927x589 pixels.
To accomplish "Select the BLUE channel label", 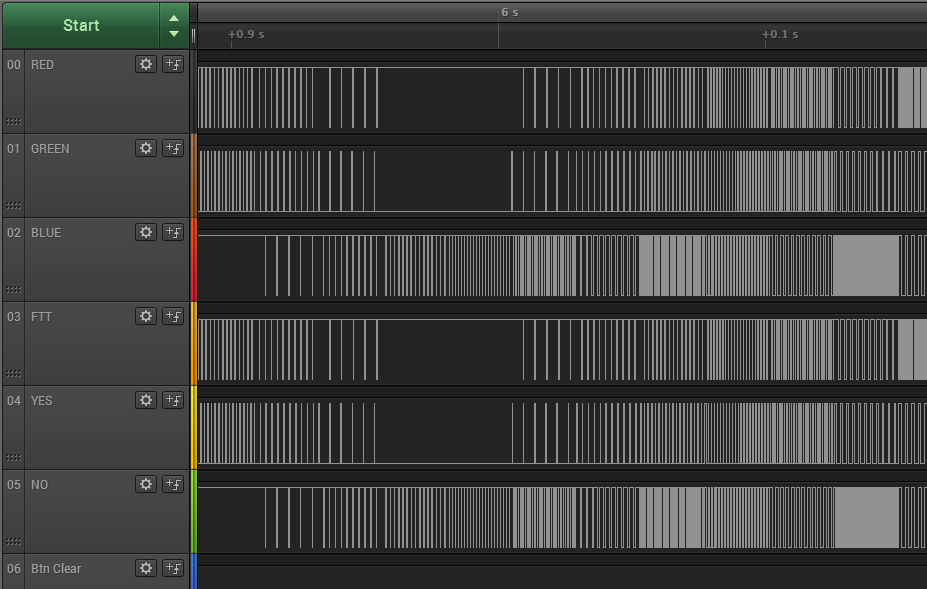I will (46, 232).
